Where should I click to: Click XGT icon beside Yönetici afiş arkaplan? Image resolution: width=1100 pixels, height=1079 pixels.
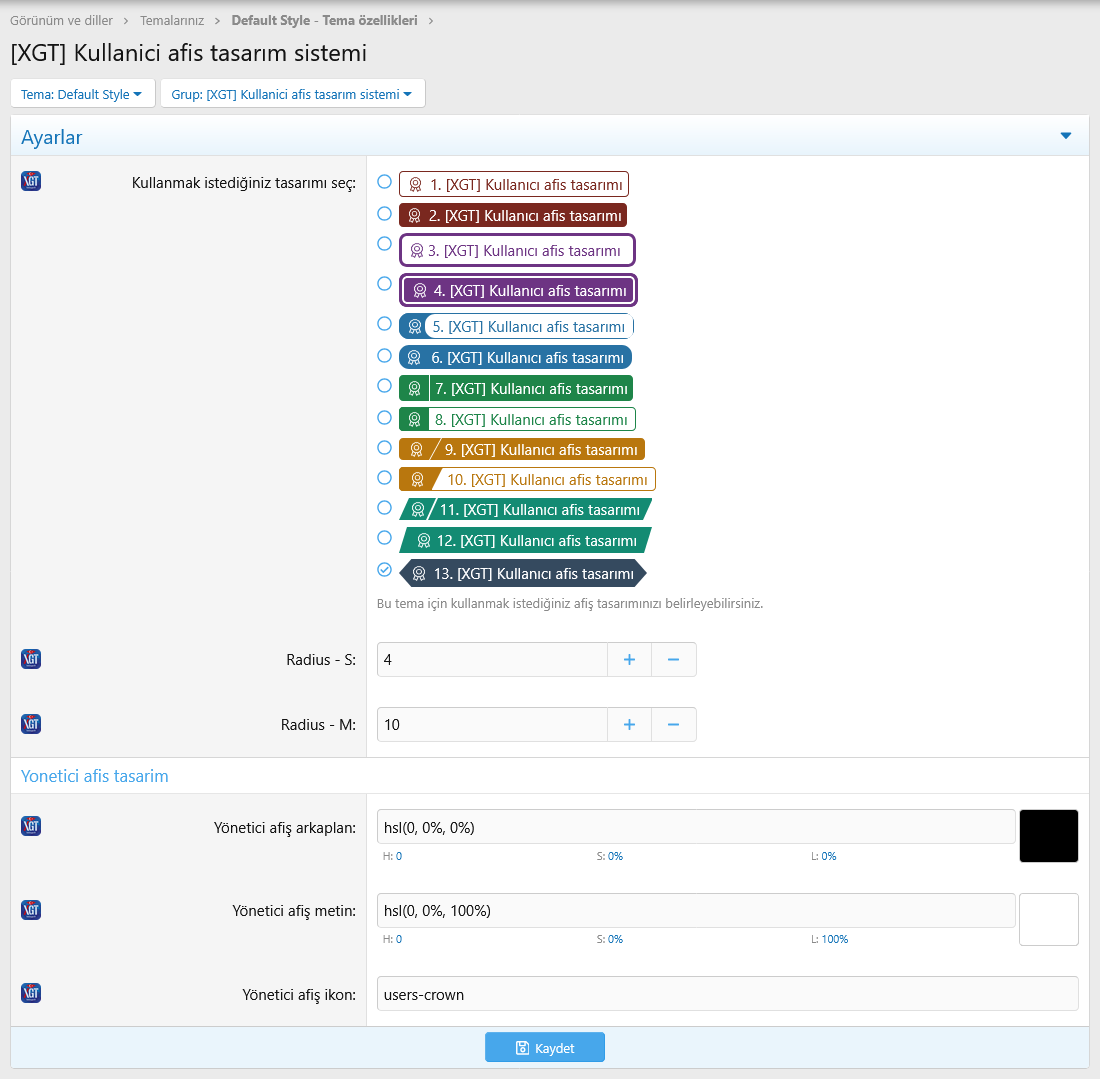(x=31, y=826)
